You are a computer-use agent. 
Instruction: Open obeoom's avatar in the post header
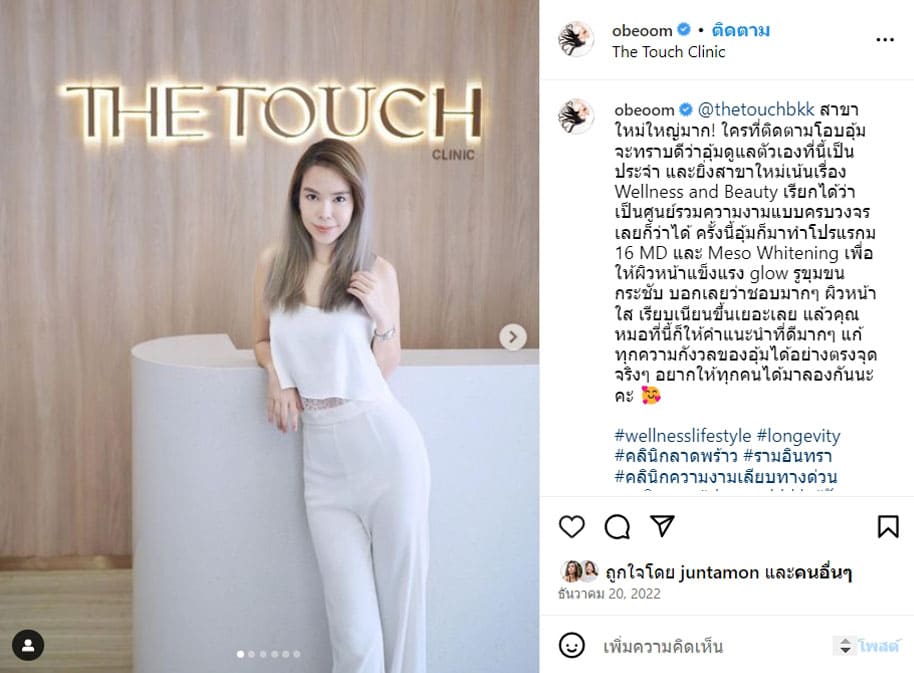pyautogui.click(x=576, y=38)
